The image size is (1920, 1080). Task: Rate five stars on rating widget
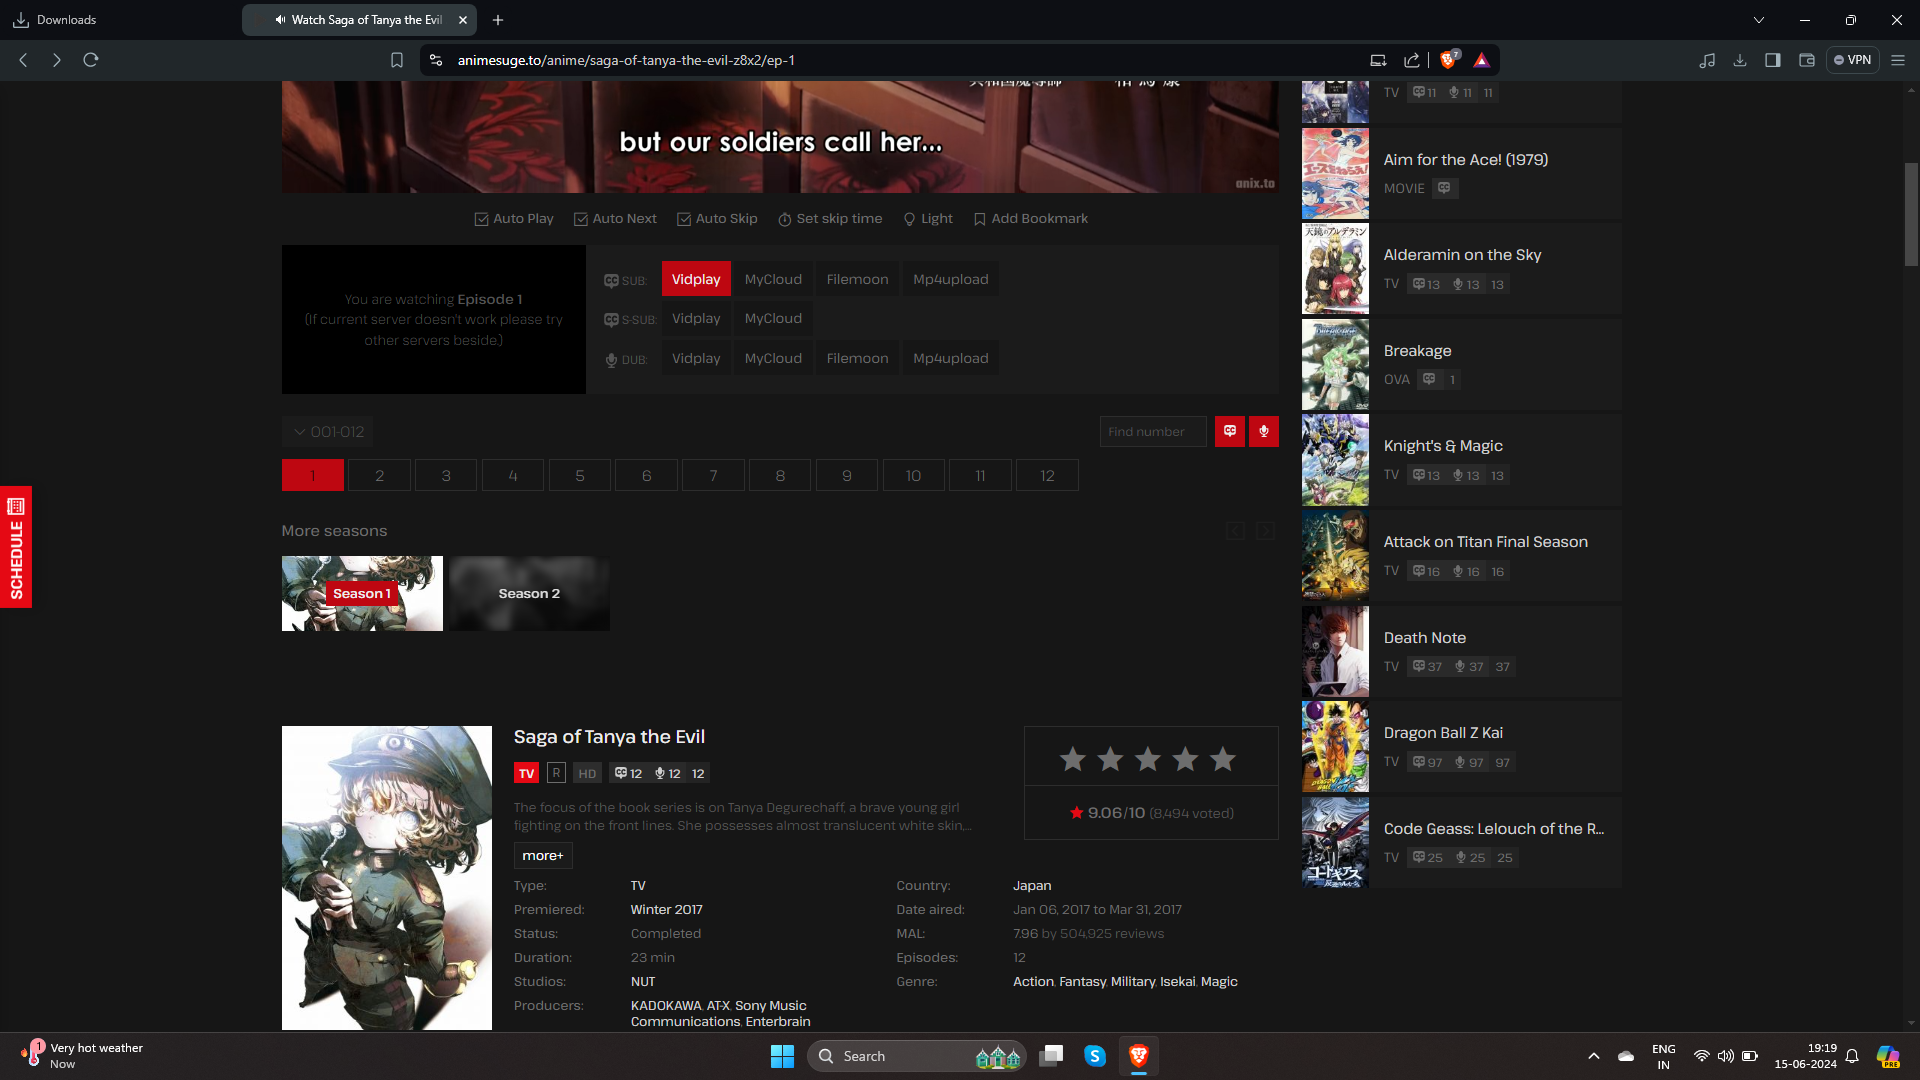pos(1222,760)
